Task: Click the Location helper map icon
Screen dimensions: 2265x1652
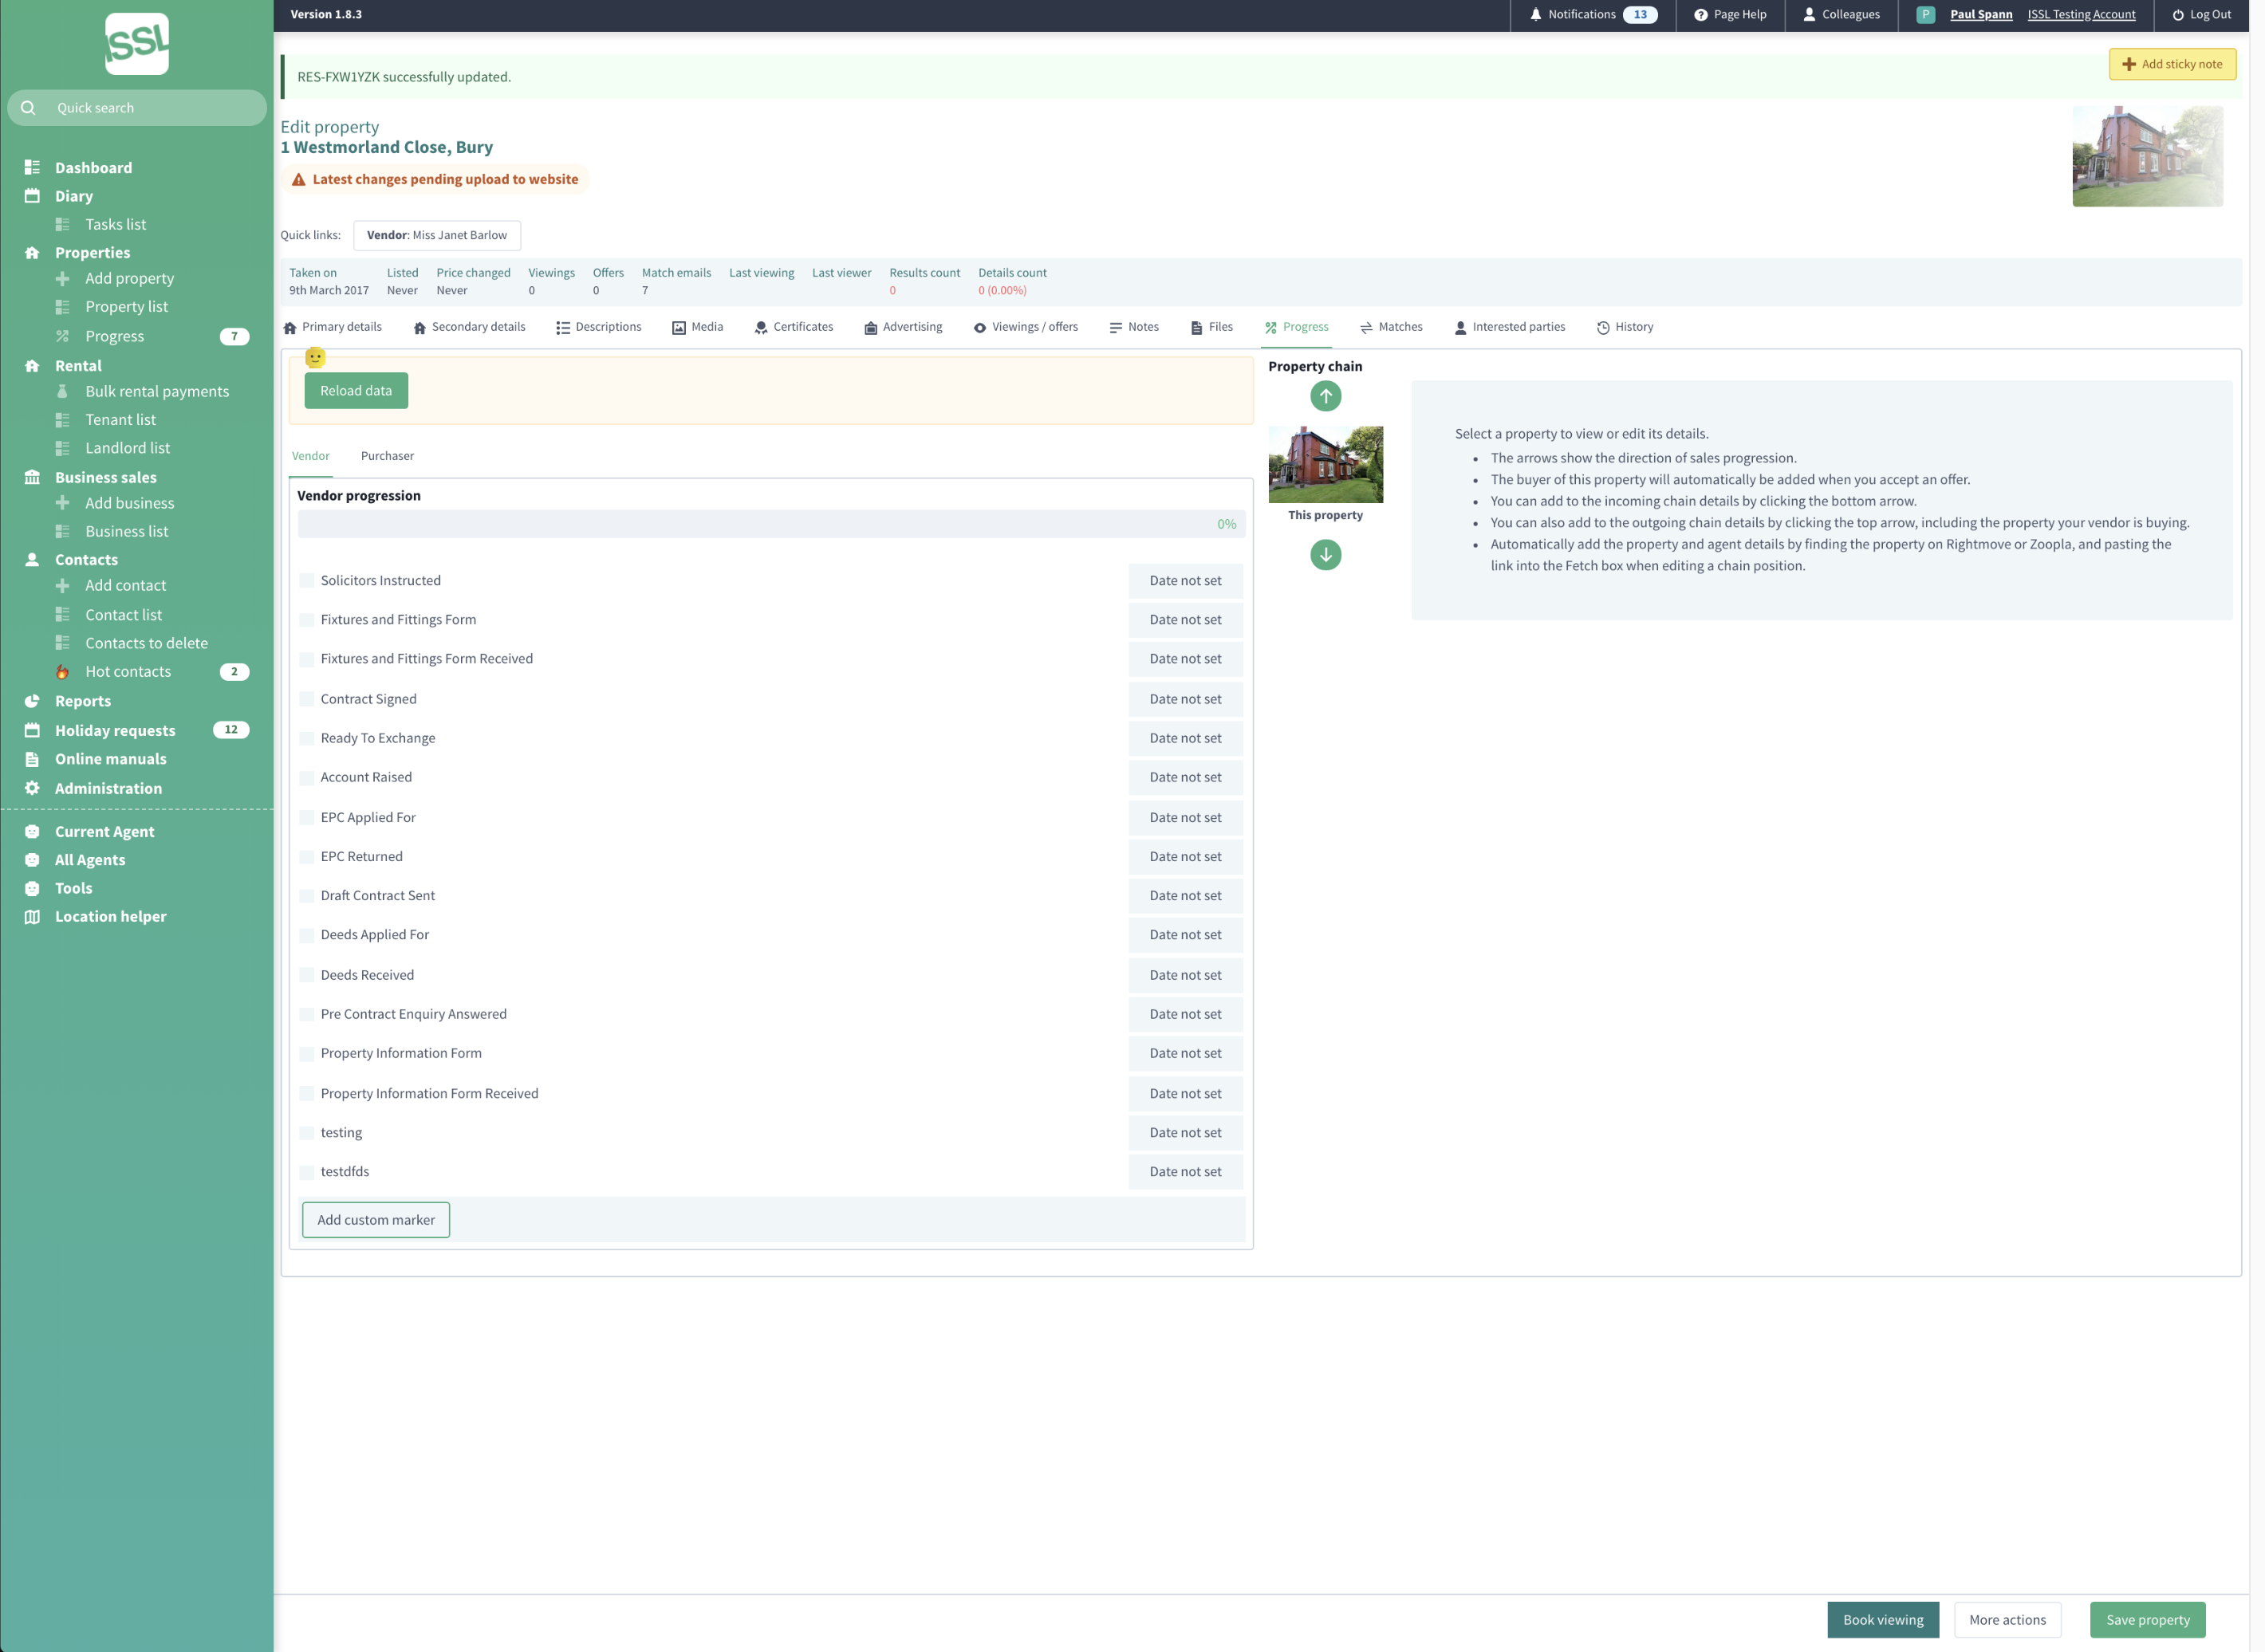Action: 32,916
